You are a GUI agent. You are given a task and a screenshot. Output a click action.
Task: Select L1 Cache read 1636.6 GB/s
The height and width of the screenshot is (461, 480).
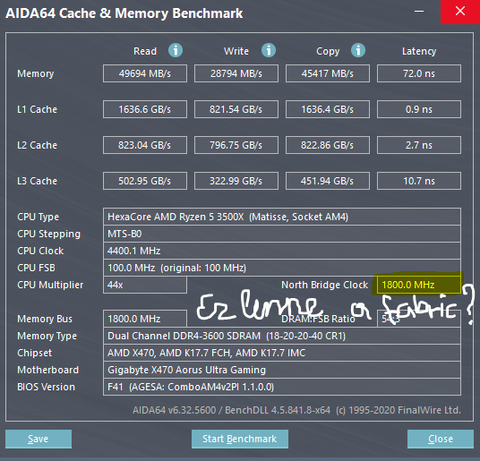point(145,109)
